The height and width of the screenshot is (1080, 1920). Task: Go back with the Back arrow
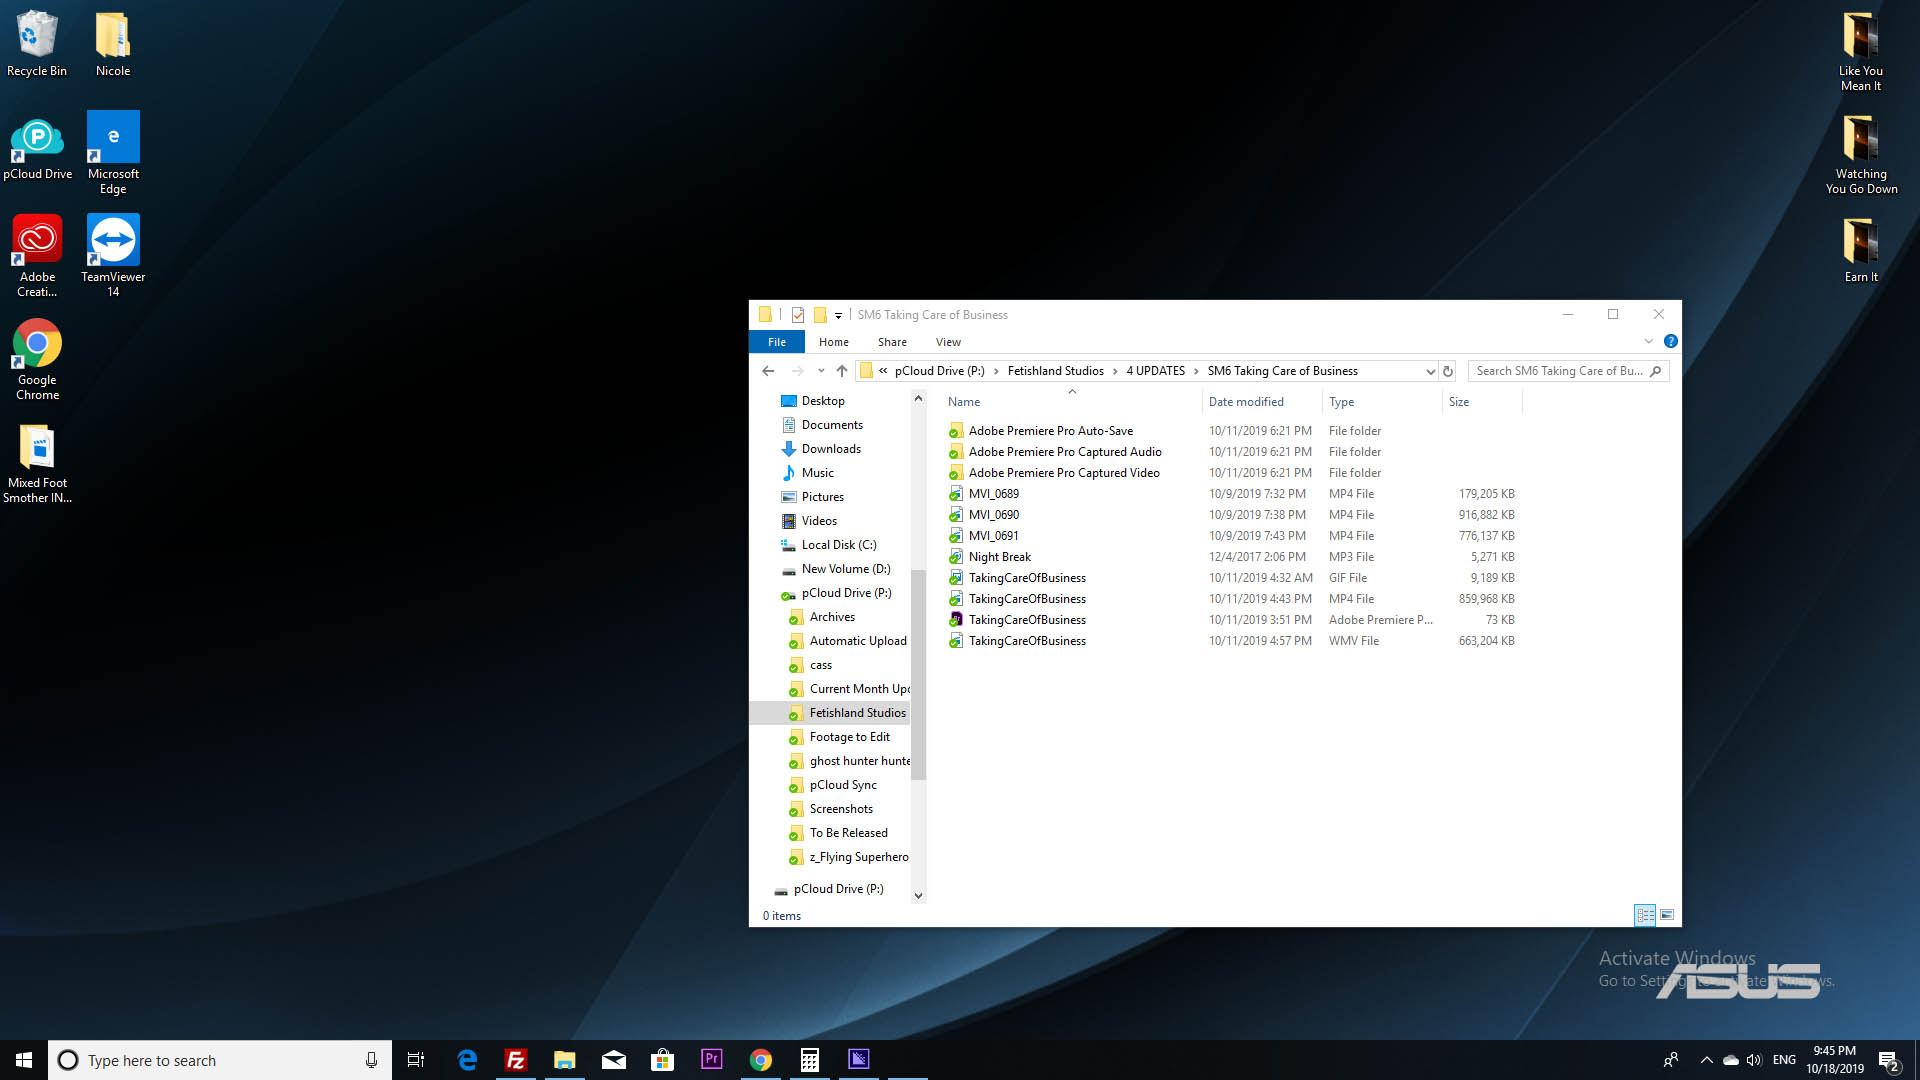pos(768,371)
